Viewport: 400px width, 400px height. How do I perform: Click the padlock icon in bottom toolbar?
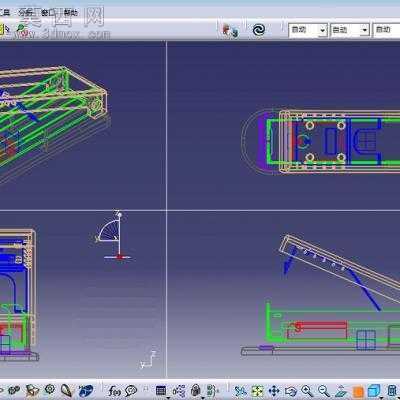pyautogui.click(x=196, y=390)
